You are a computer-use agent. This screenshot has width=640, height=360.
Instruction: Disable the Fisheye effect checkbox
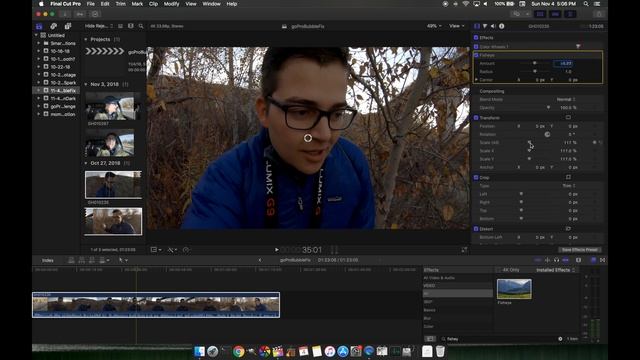[476, 55]
